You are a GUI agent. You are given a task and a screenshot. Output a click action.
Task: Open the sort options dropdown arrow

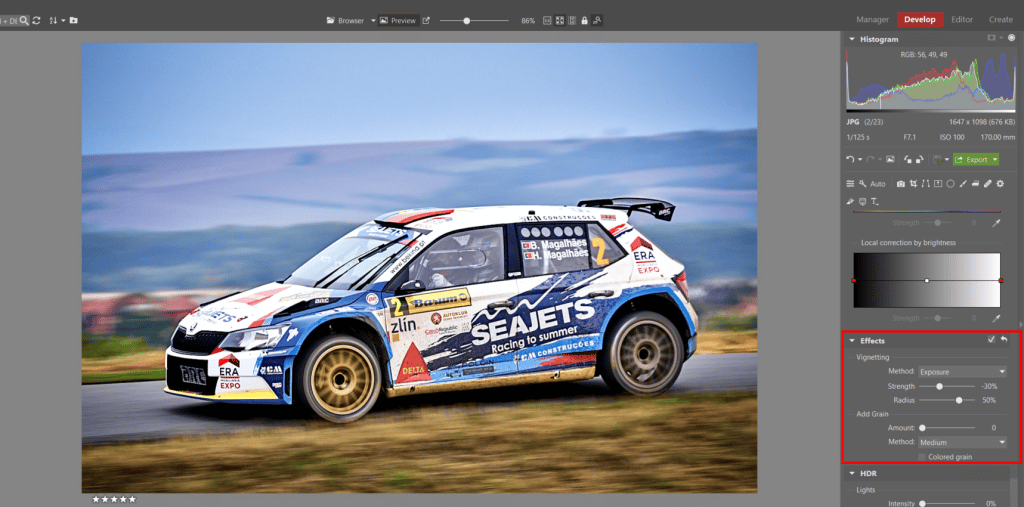tap(63, 20)
